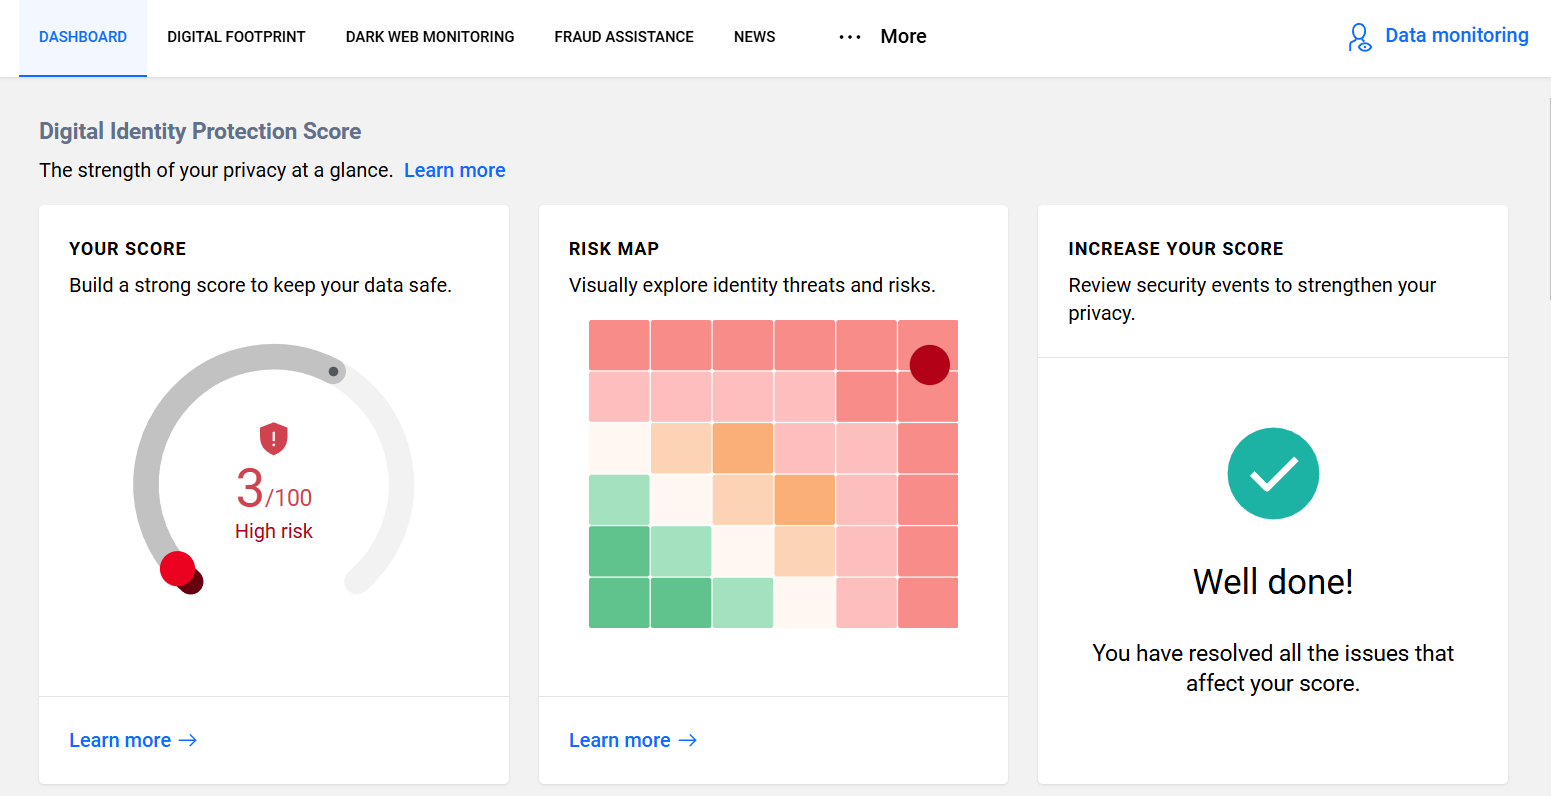Click the Data monitoring user icon

click(x=1359, y=37)
